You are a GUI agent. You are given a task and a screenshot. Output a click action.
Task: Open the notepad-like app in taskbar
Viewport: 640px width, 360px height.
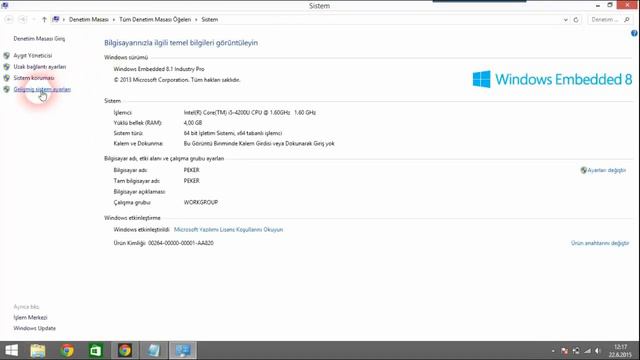[x=154, y=351]
